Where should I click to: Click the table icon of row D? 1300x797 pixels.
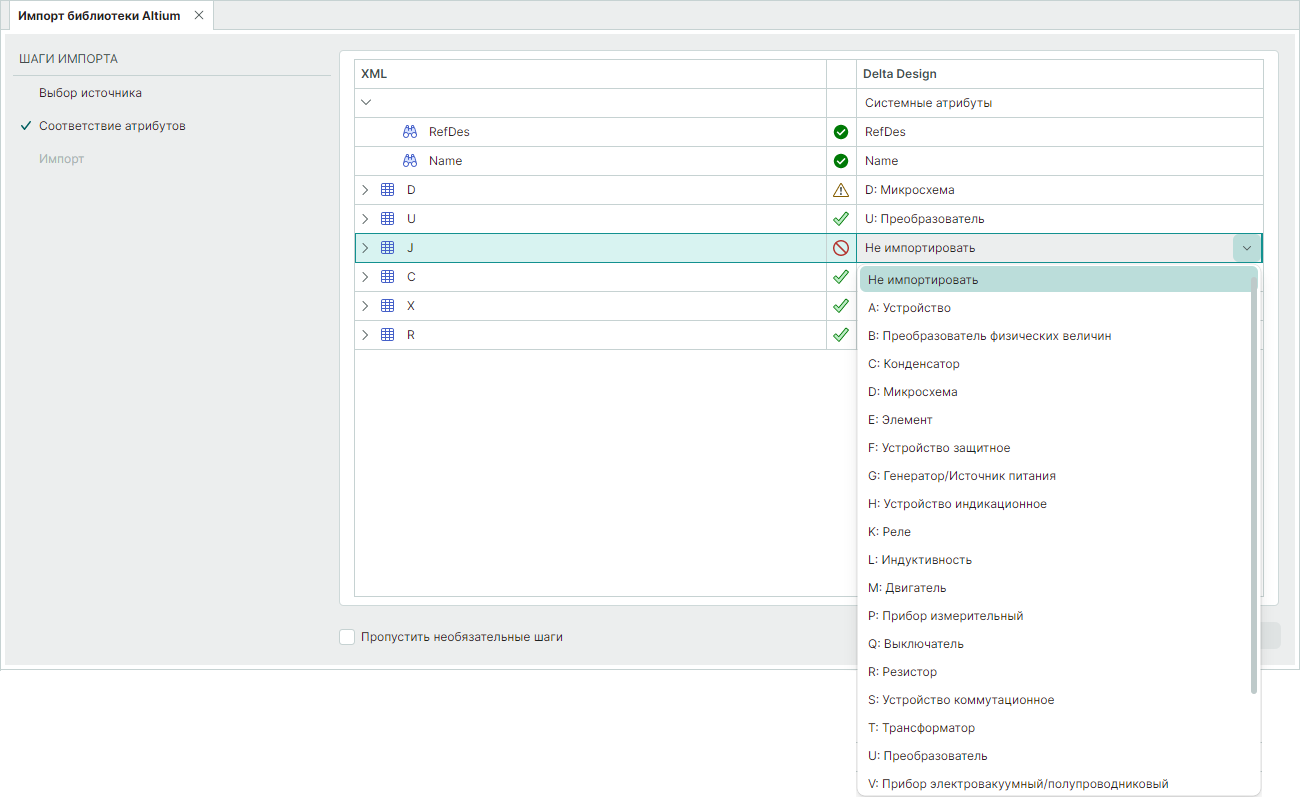pyautogui.click(x=388, y=190)
